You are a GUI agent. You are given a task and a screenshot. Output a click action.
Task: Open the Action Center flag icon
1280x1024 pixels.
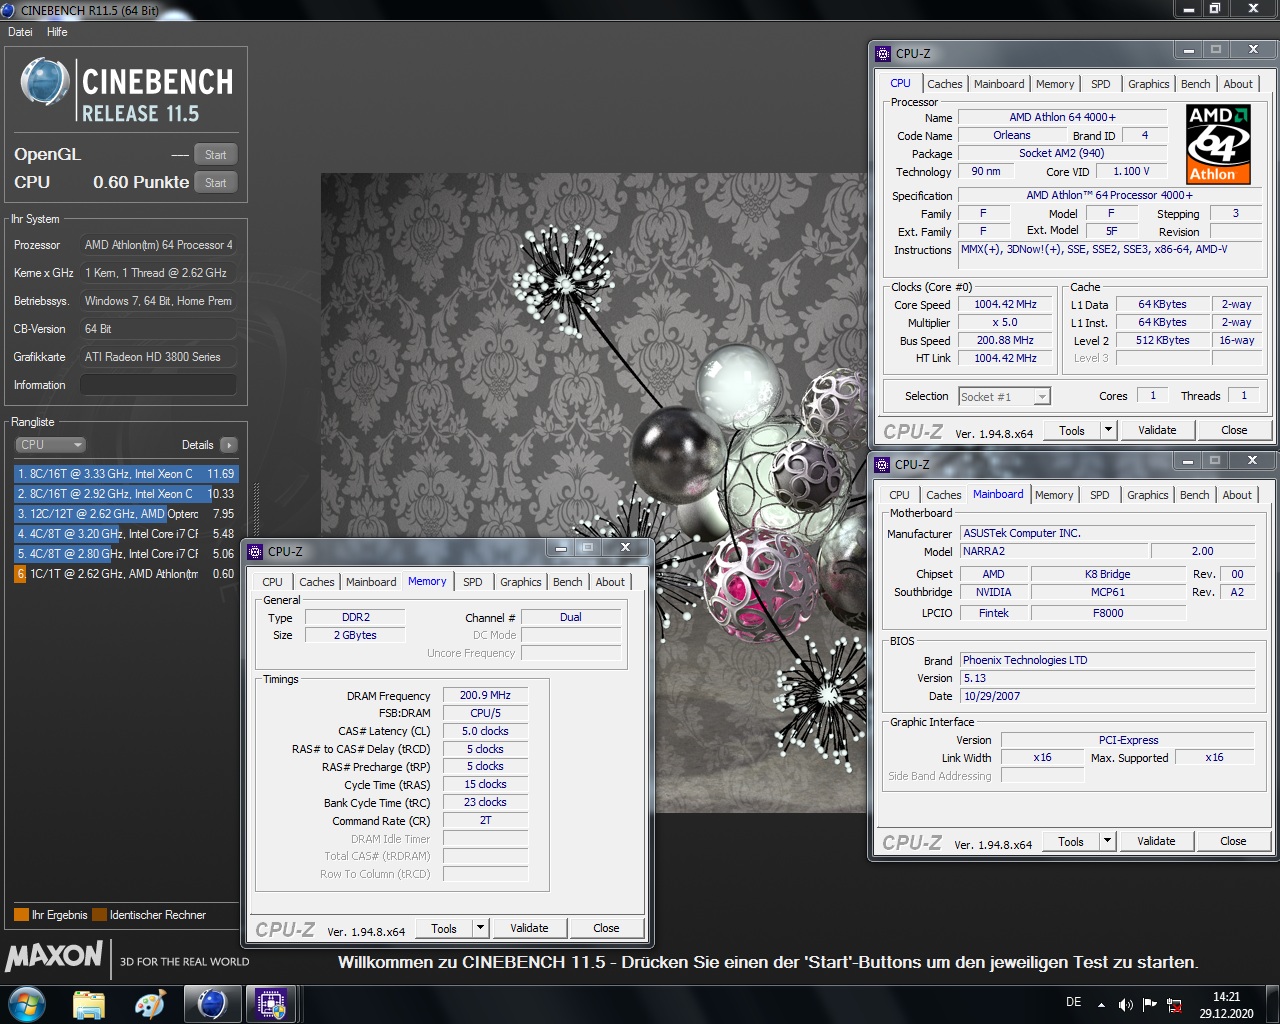pos(1149,1005)
